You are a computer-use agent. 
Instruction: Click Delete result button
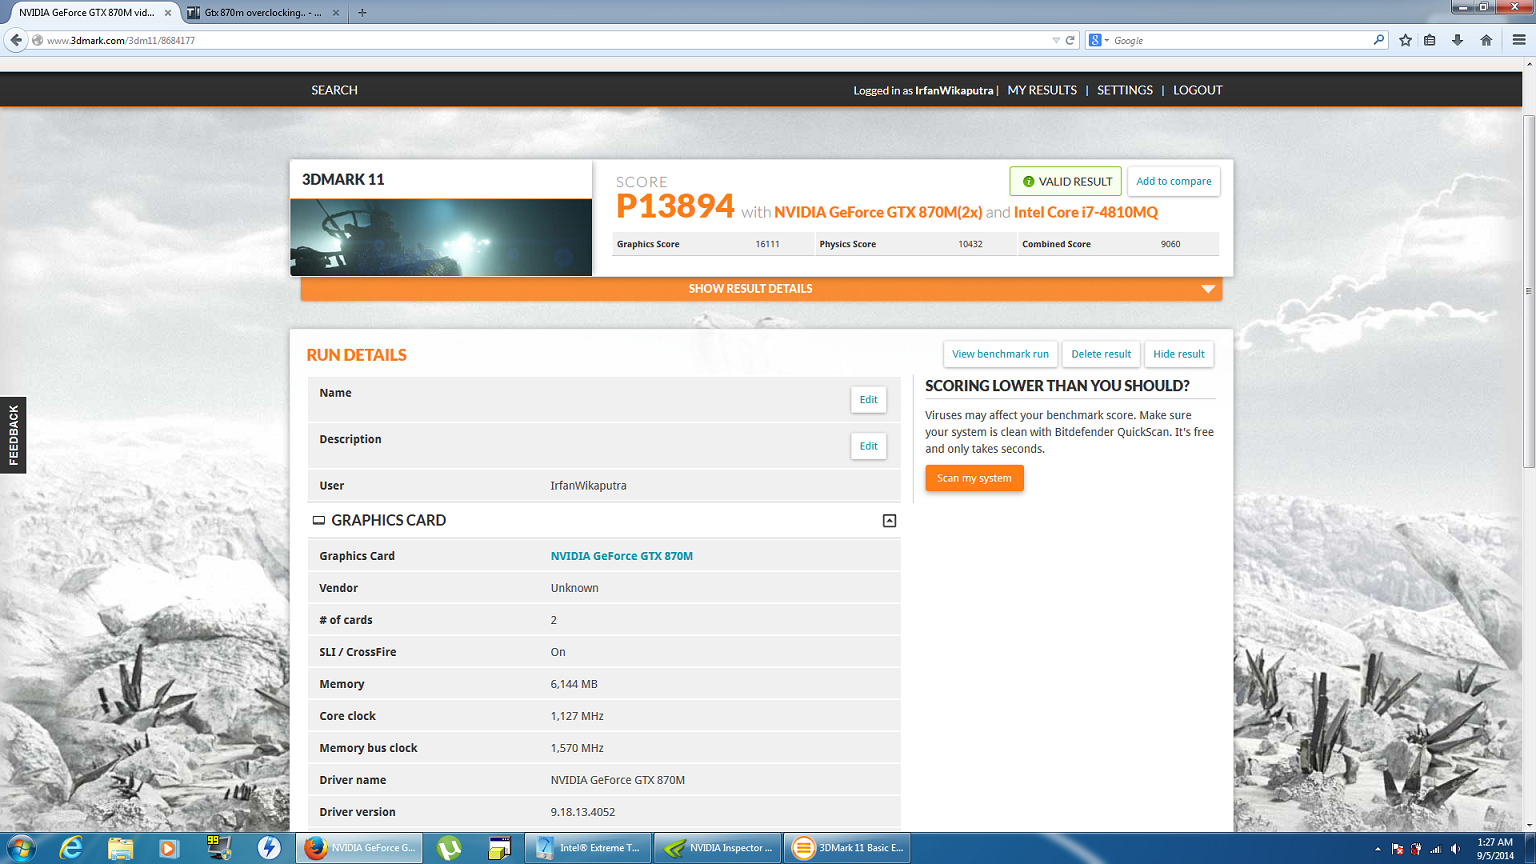[x=1101, y=354]
